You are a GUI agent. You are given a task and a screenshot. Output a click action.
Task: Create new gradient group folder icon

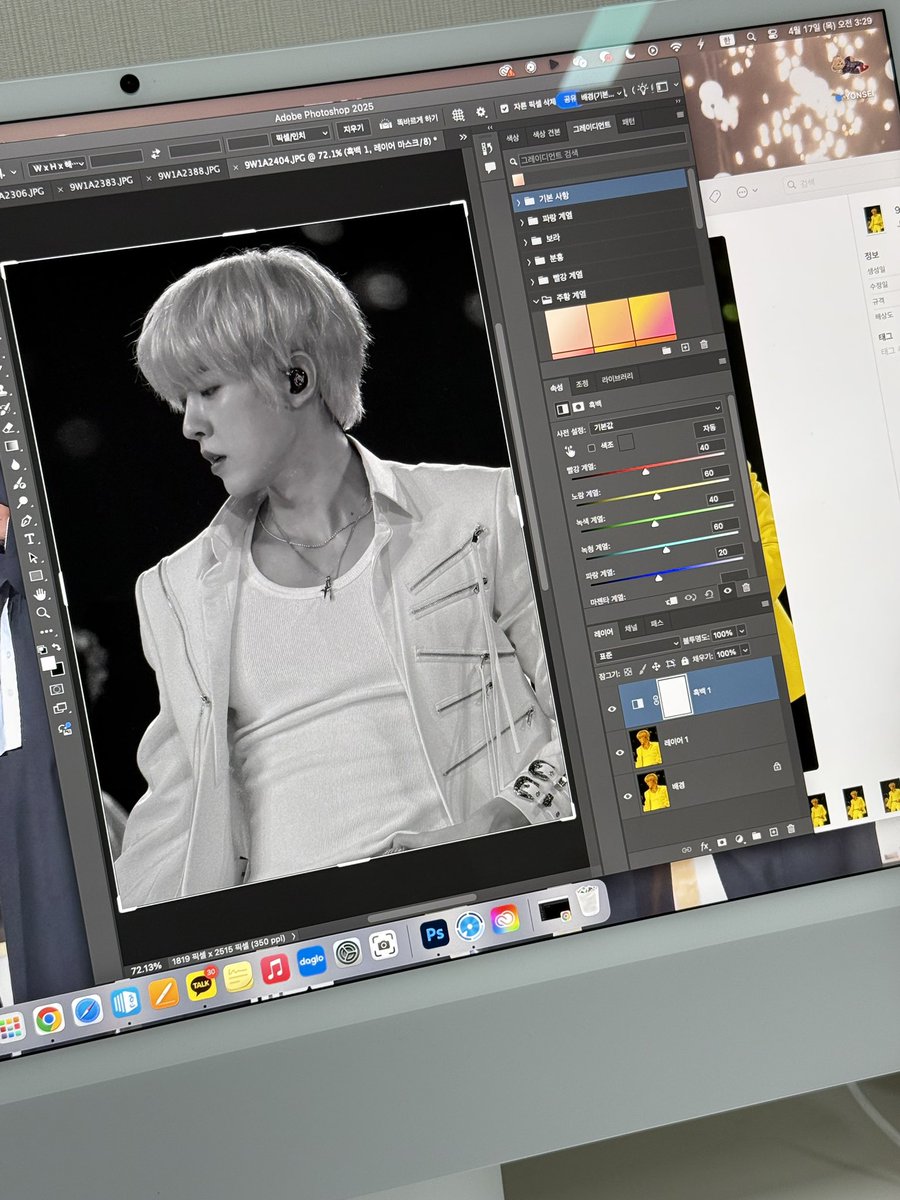(666, 350)
